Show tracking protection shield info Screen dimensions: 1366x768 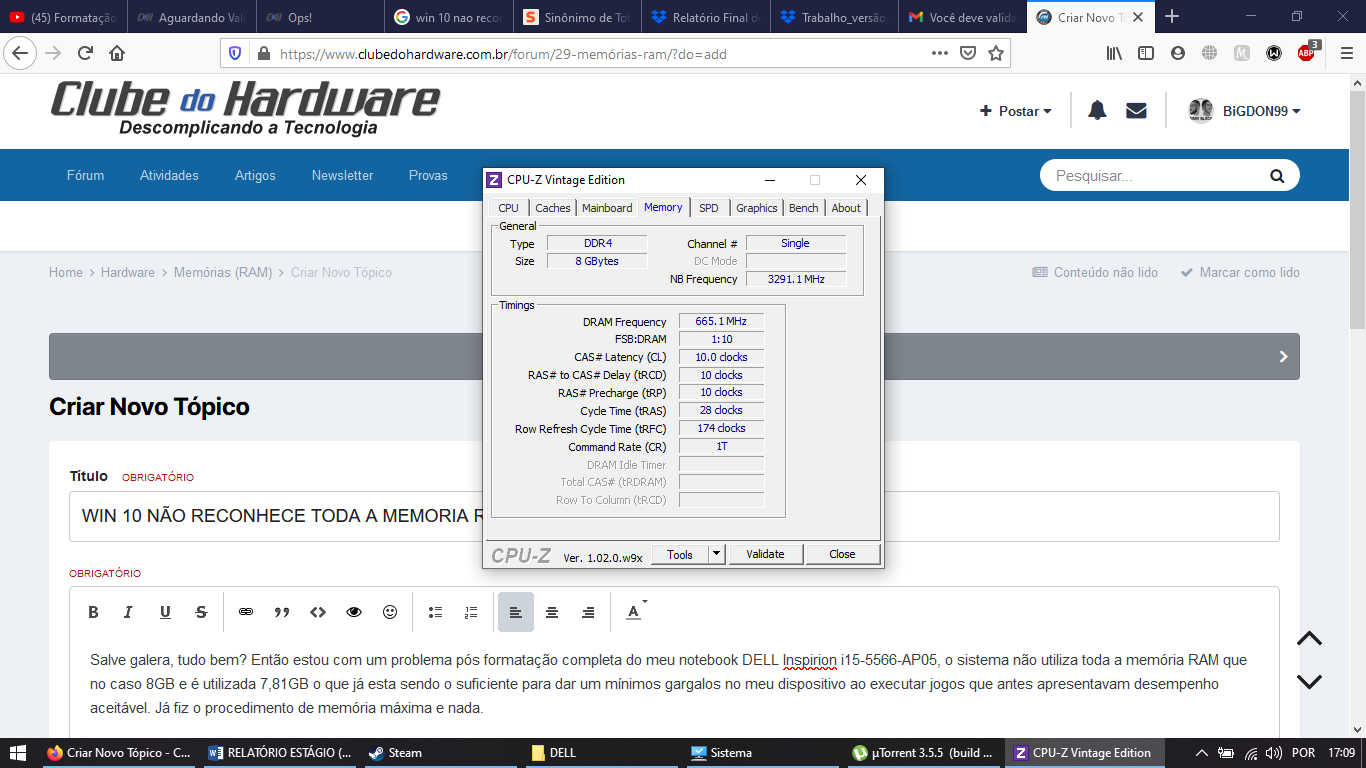[x=236, y=54]
